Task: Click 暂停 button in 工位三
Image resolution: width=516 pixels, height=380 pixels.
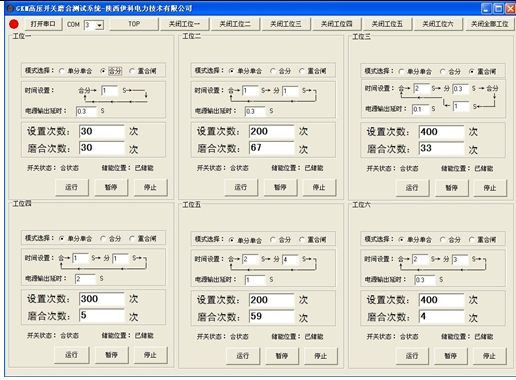Action: click(x=452, y=188)
